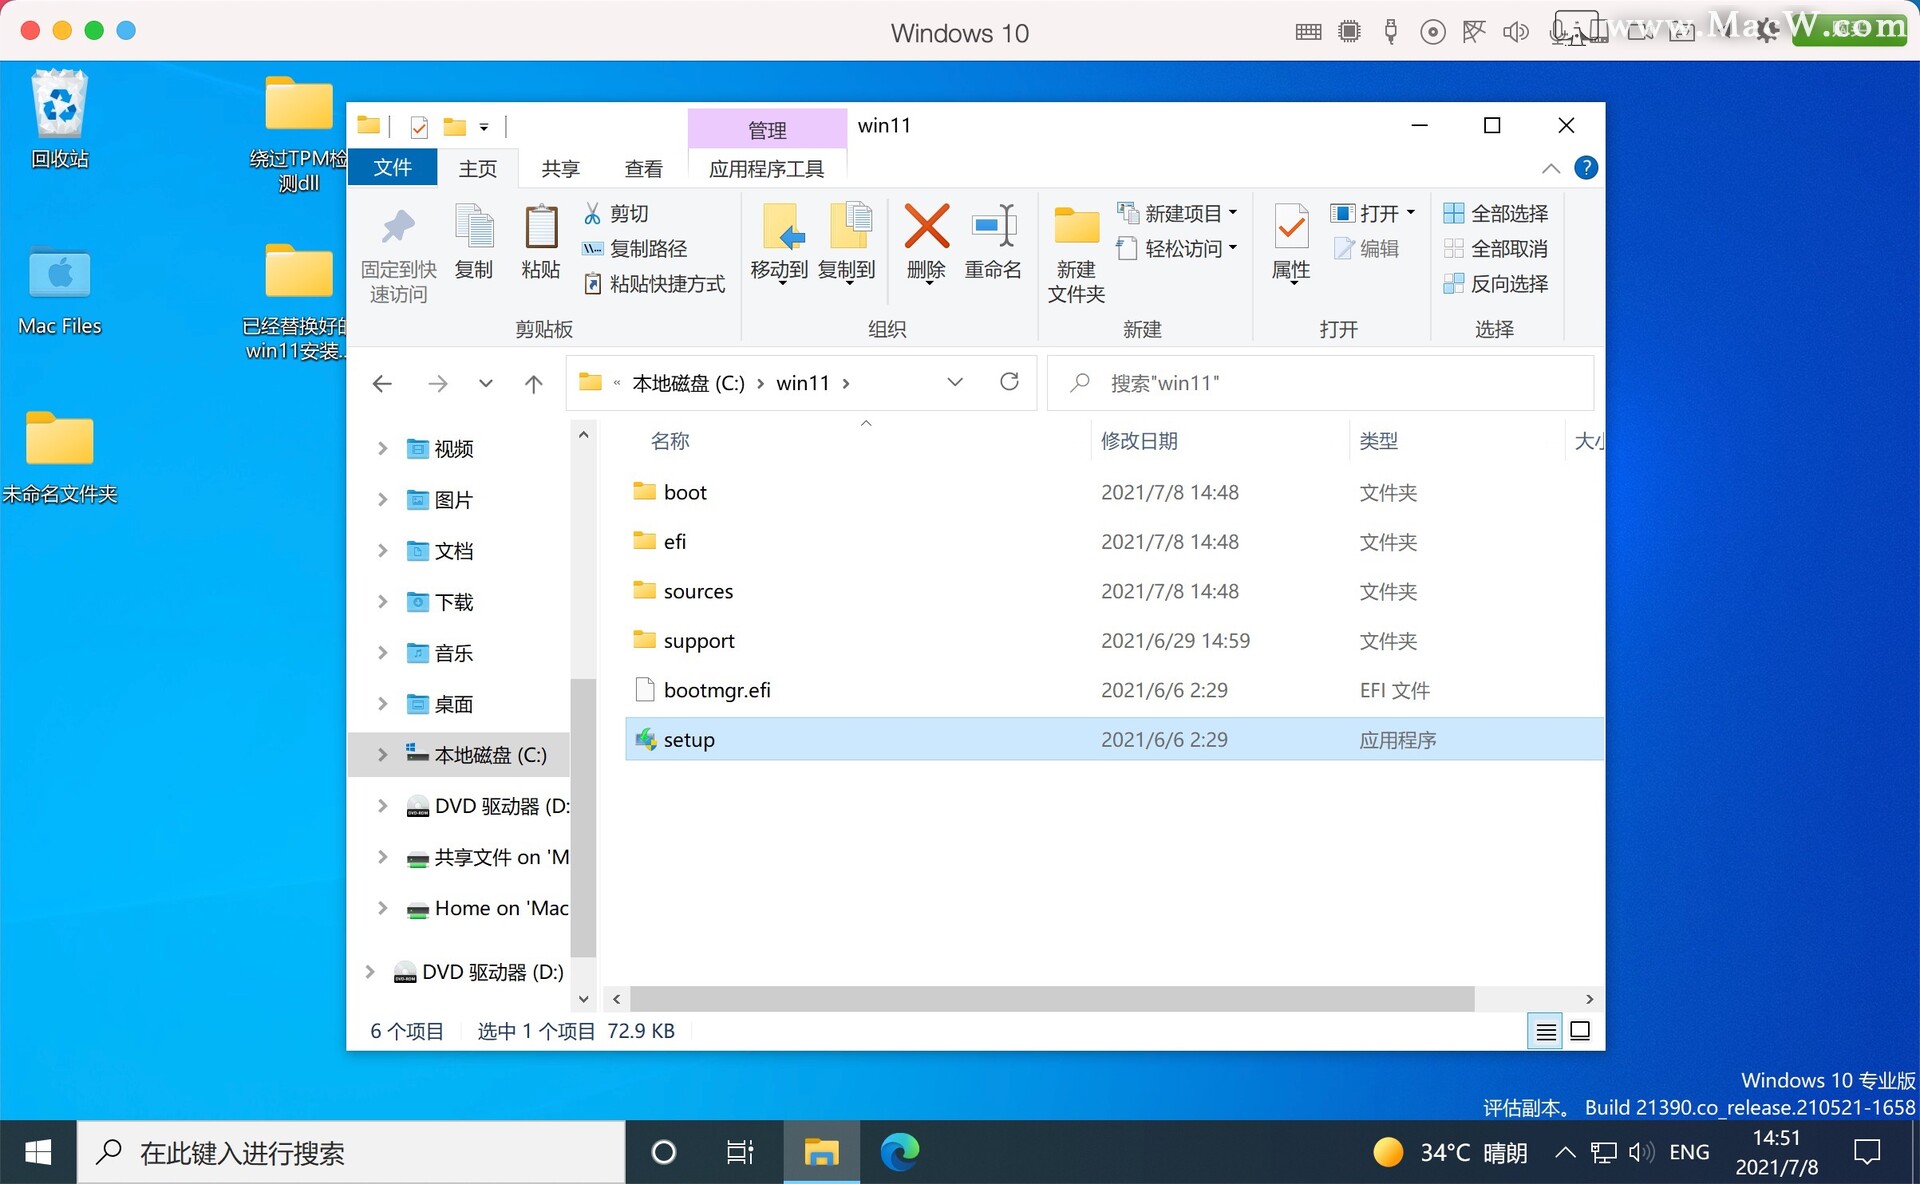
Task: Click the Delete (删除) red X icon
Action: (x=926, y=227)
